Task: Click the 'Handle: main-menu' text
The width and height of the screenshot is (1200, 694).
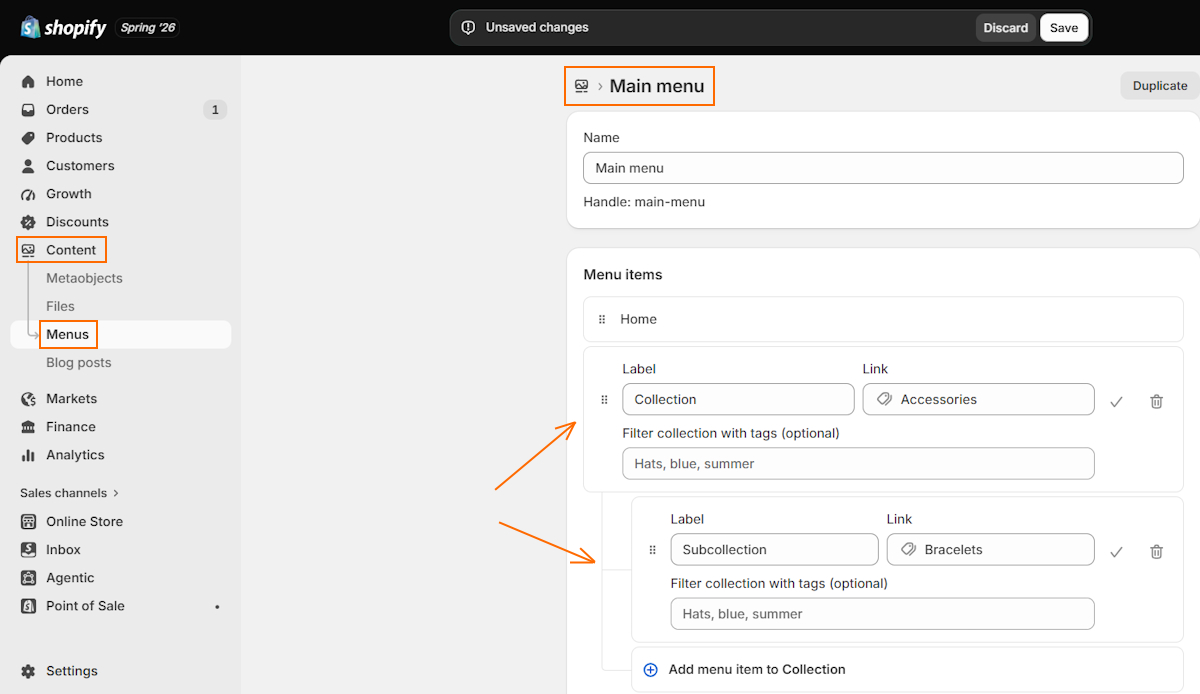Action: (644, 202)
